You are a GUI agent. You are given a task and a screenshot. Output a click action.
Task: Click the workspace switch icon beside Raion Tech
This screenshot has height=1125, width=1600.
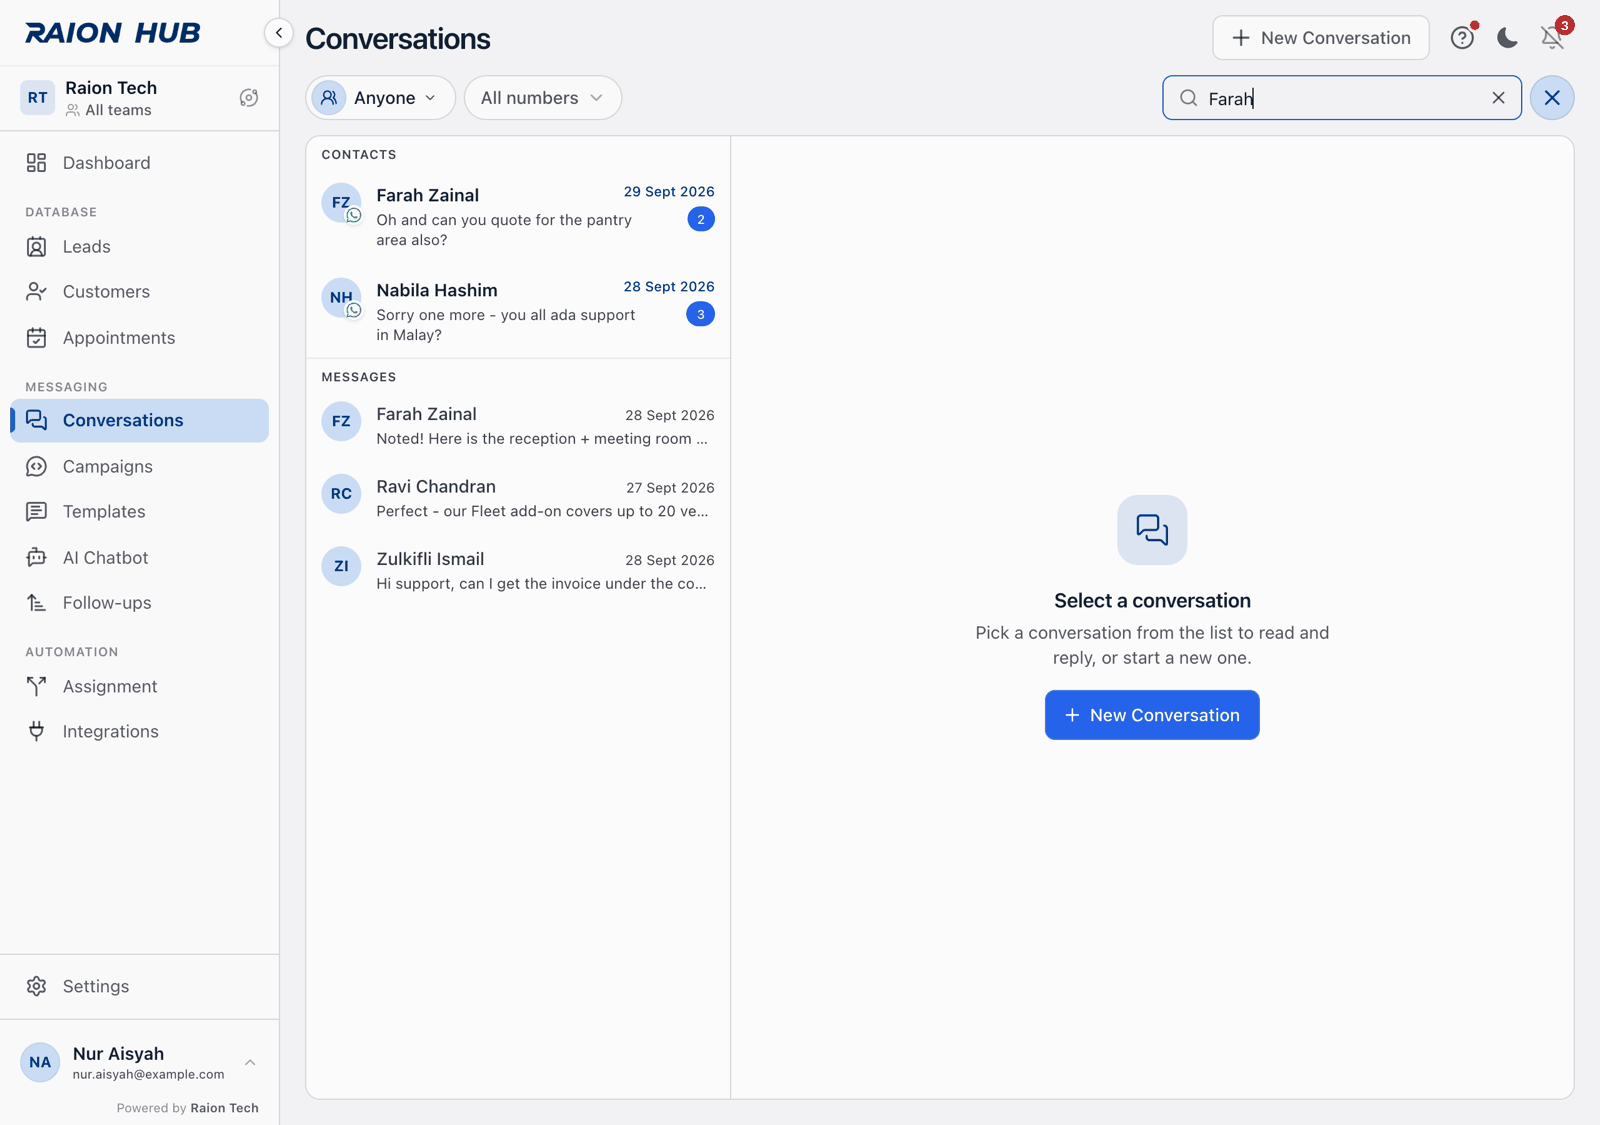tap(249, 98)
